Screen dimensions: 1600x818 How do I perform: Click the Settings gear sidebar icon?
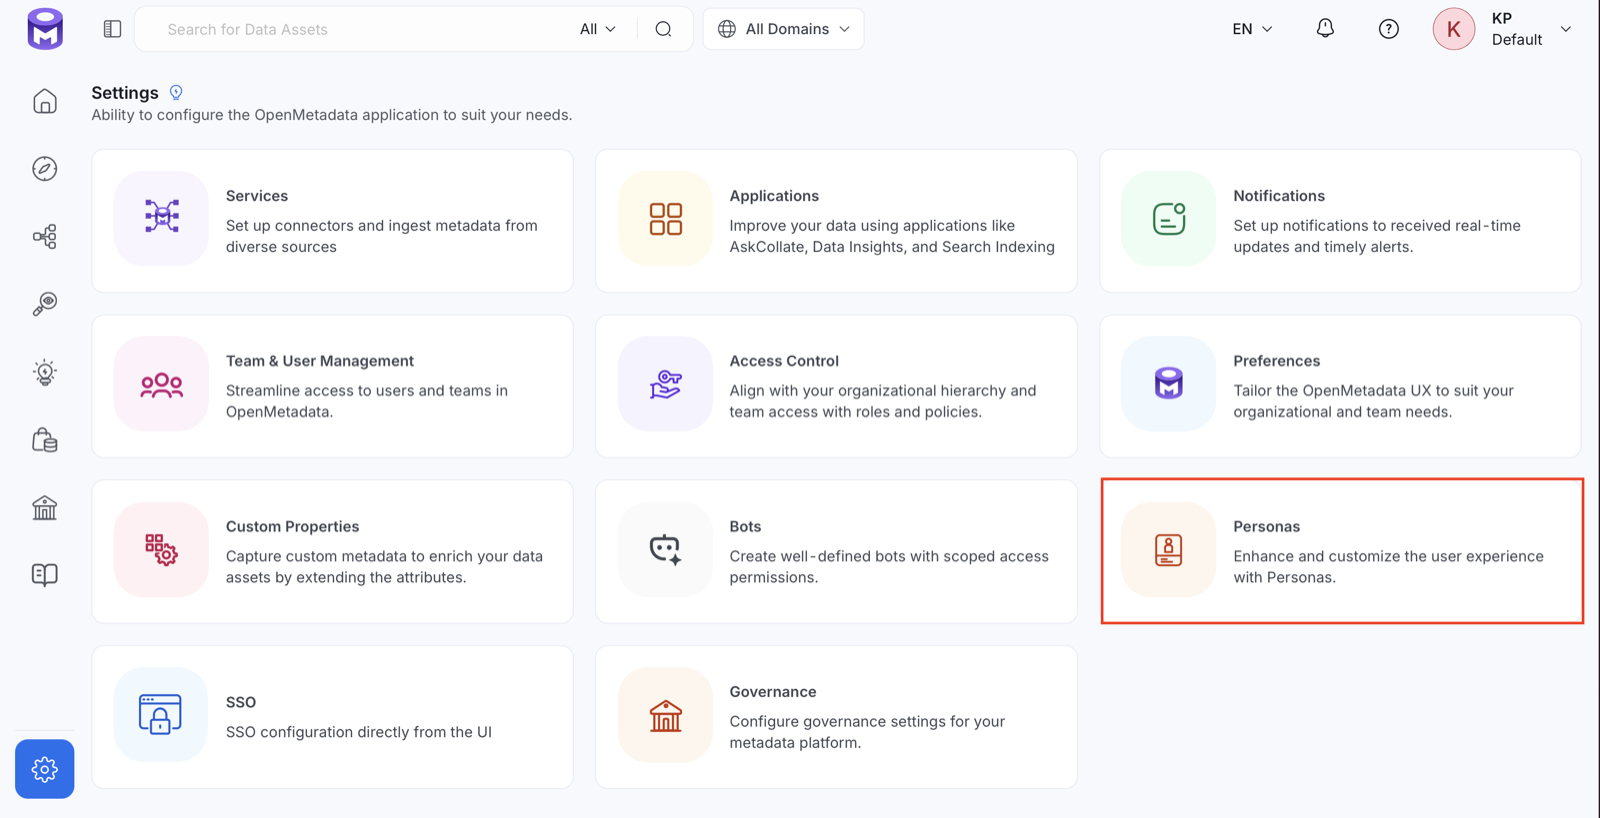coord(45,769)
